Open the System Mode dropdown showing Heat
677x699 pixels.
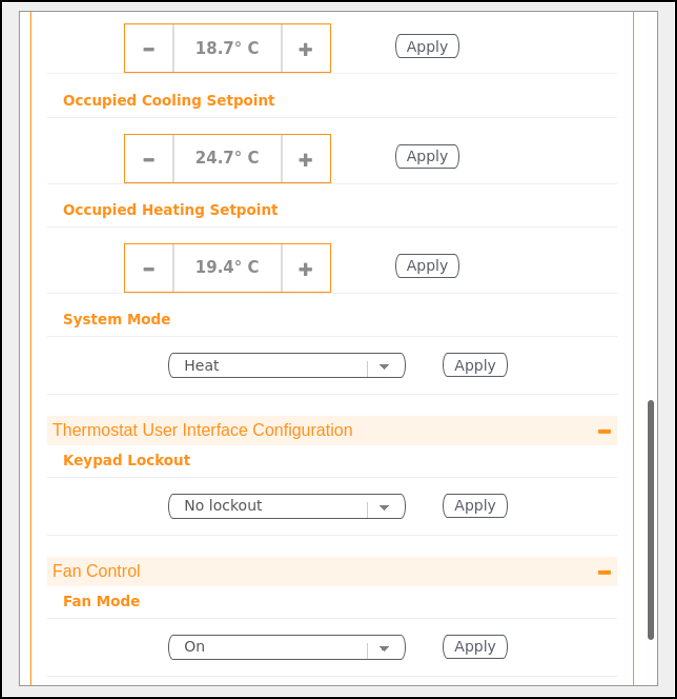tap(287, 366)
